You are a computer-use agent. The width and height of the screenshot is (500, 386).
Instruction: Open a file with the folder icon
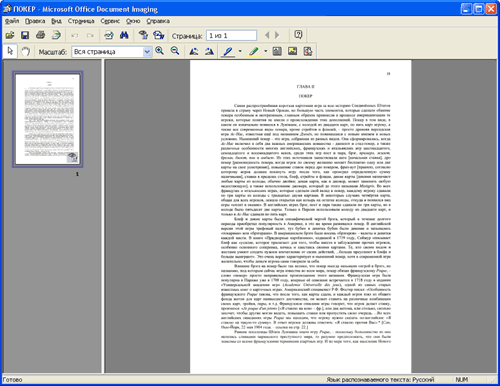point(10,35)
